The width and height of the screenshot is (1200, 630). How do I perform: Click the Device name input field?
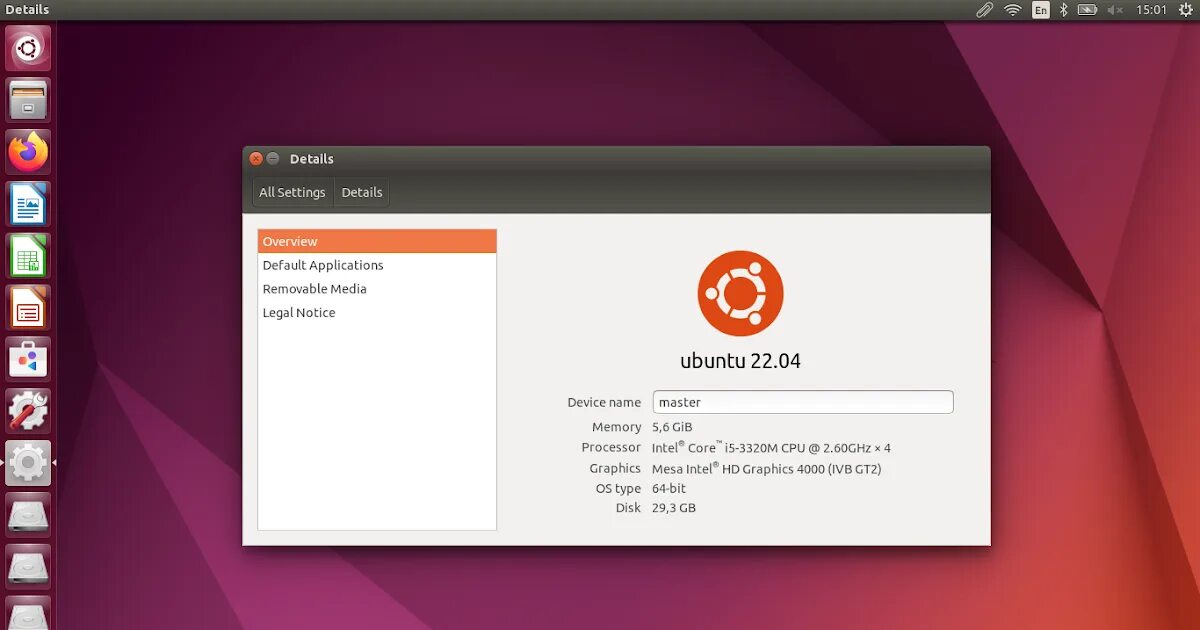(803, 402)
